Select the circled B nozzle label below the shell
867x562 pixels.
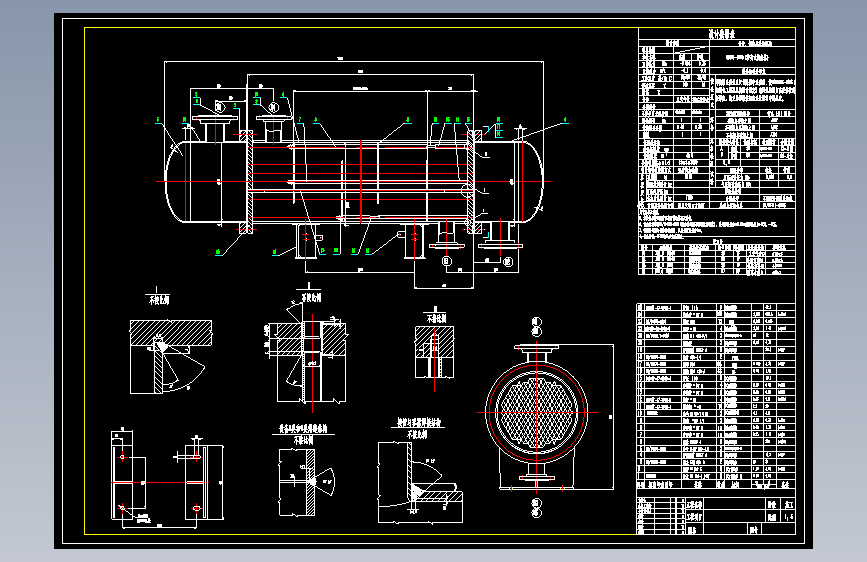click(x=447, y=261)
